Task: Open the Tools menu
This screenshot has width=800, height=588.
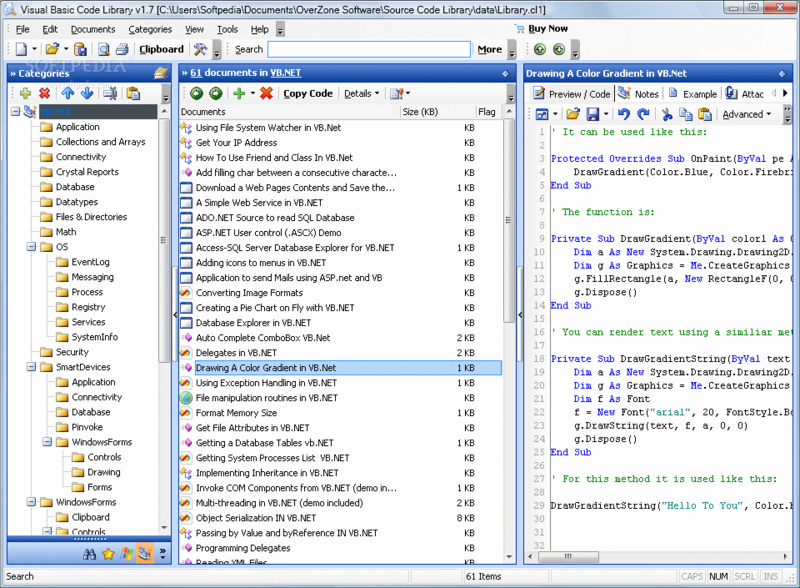Action: coord(227,30)
